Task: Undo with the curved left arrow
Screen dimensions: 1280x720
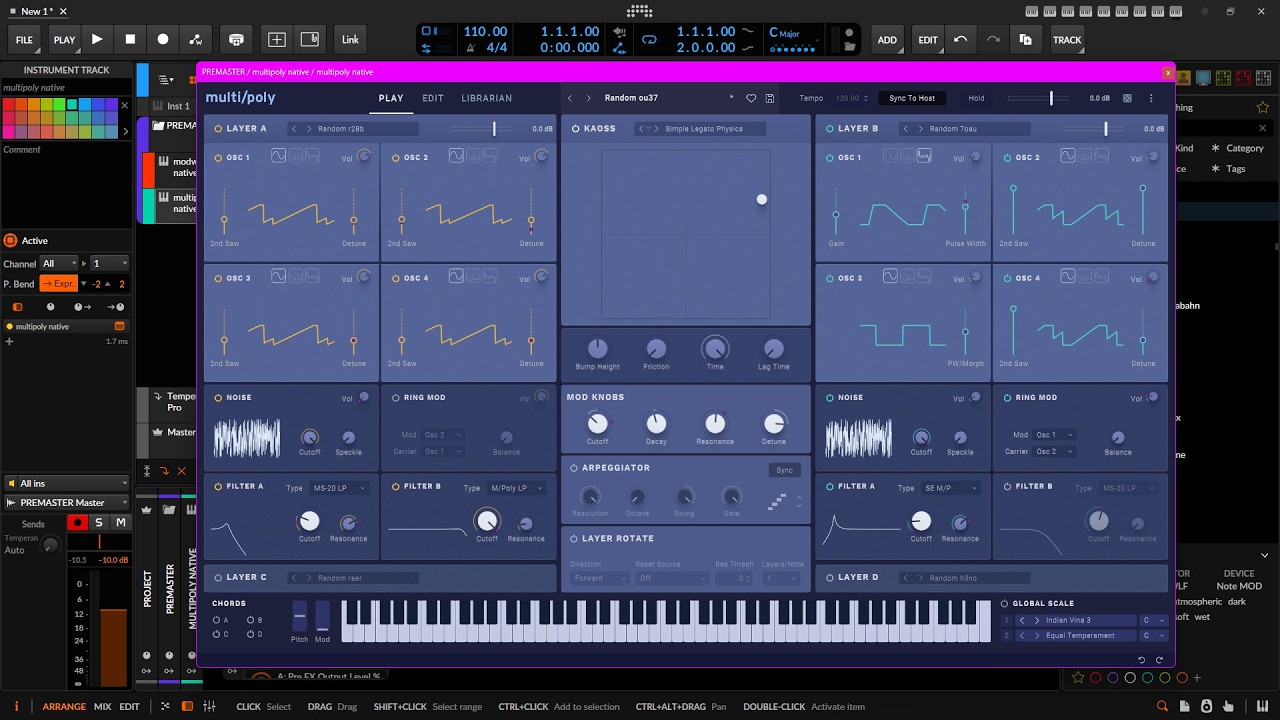Action: [960, 40]
